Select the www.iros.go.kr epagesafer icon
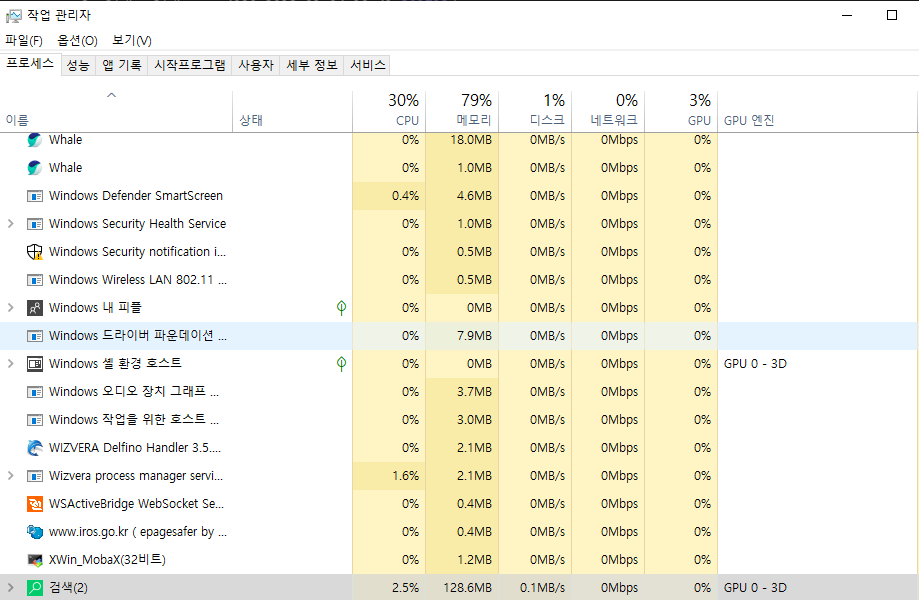Viewport: 919px width, 600px height. pyautogui.click(x=35, y=531)
